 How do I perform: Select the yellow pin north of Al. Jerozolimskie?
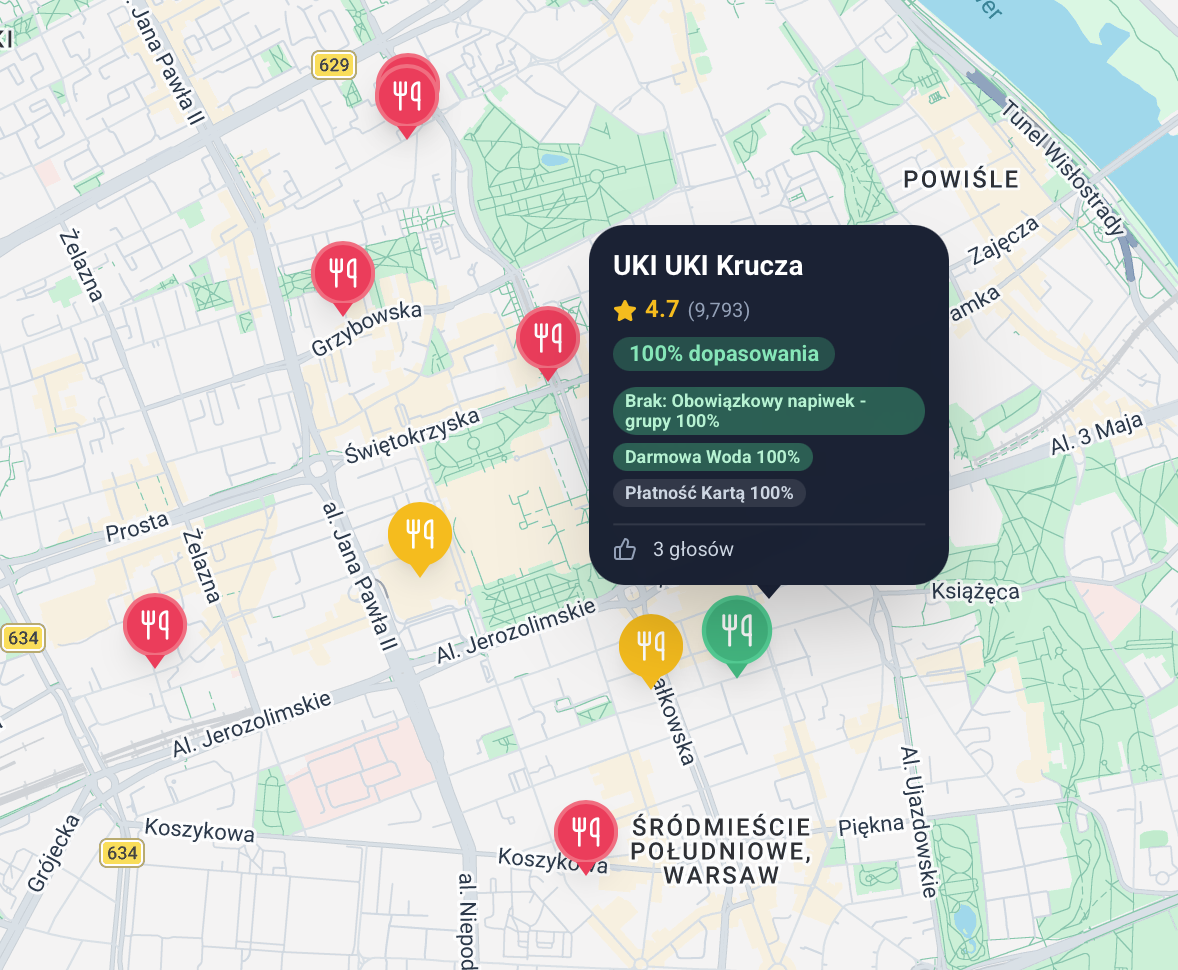point(419,535)
